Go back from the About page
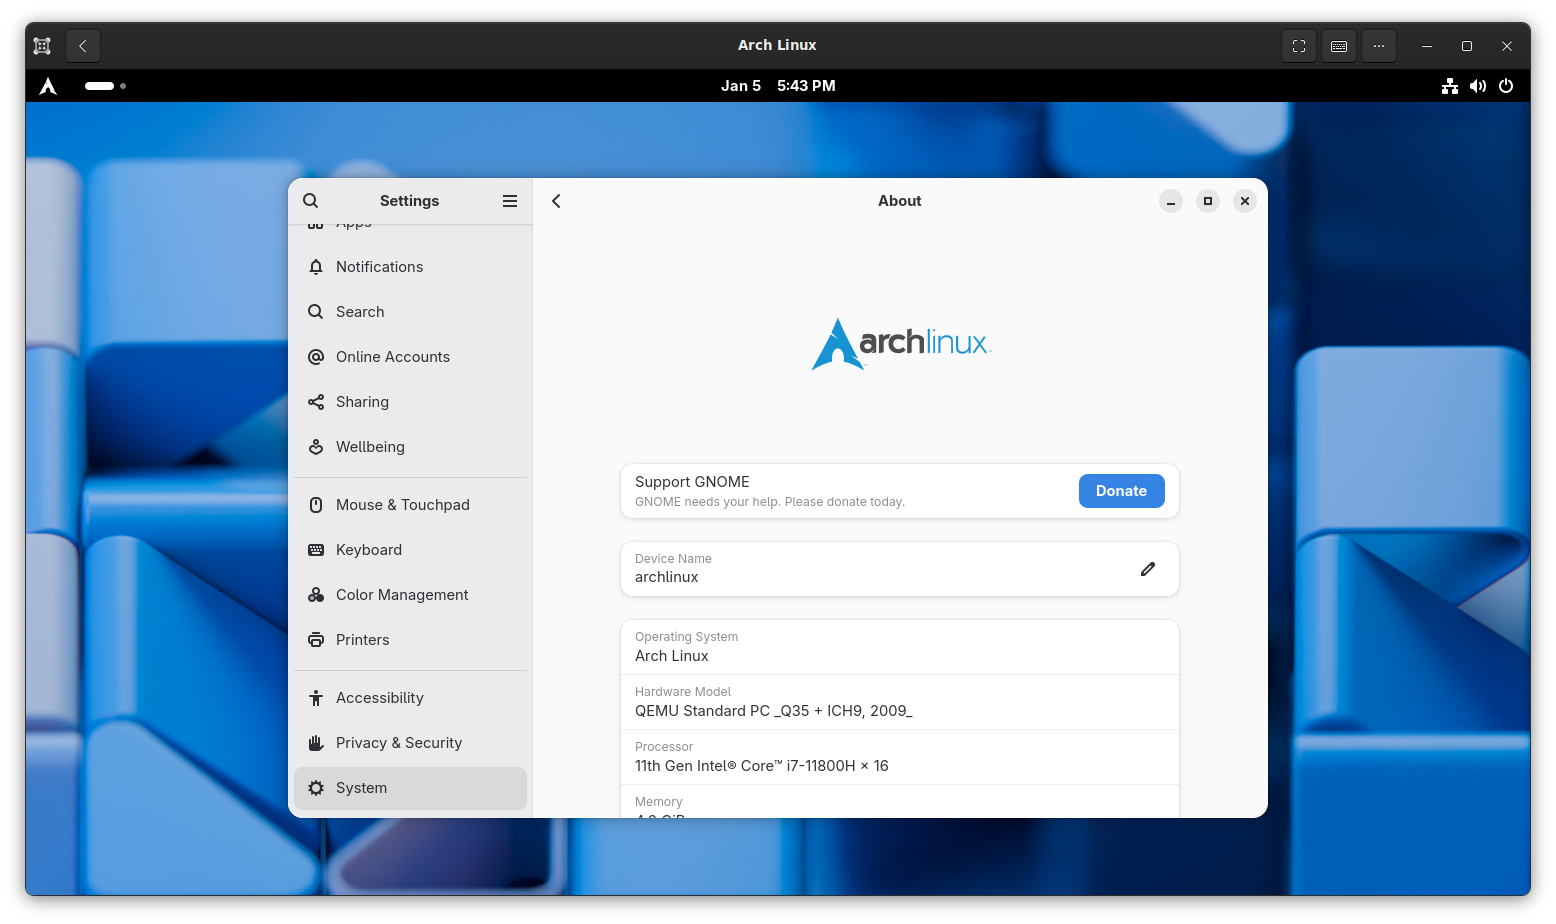The height and width of the screenshot is (924, 1556). pos(557,201)
